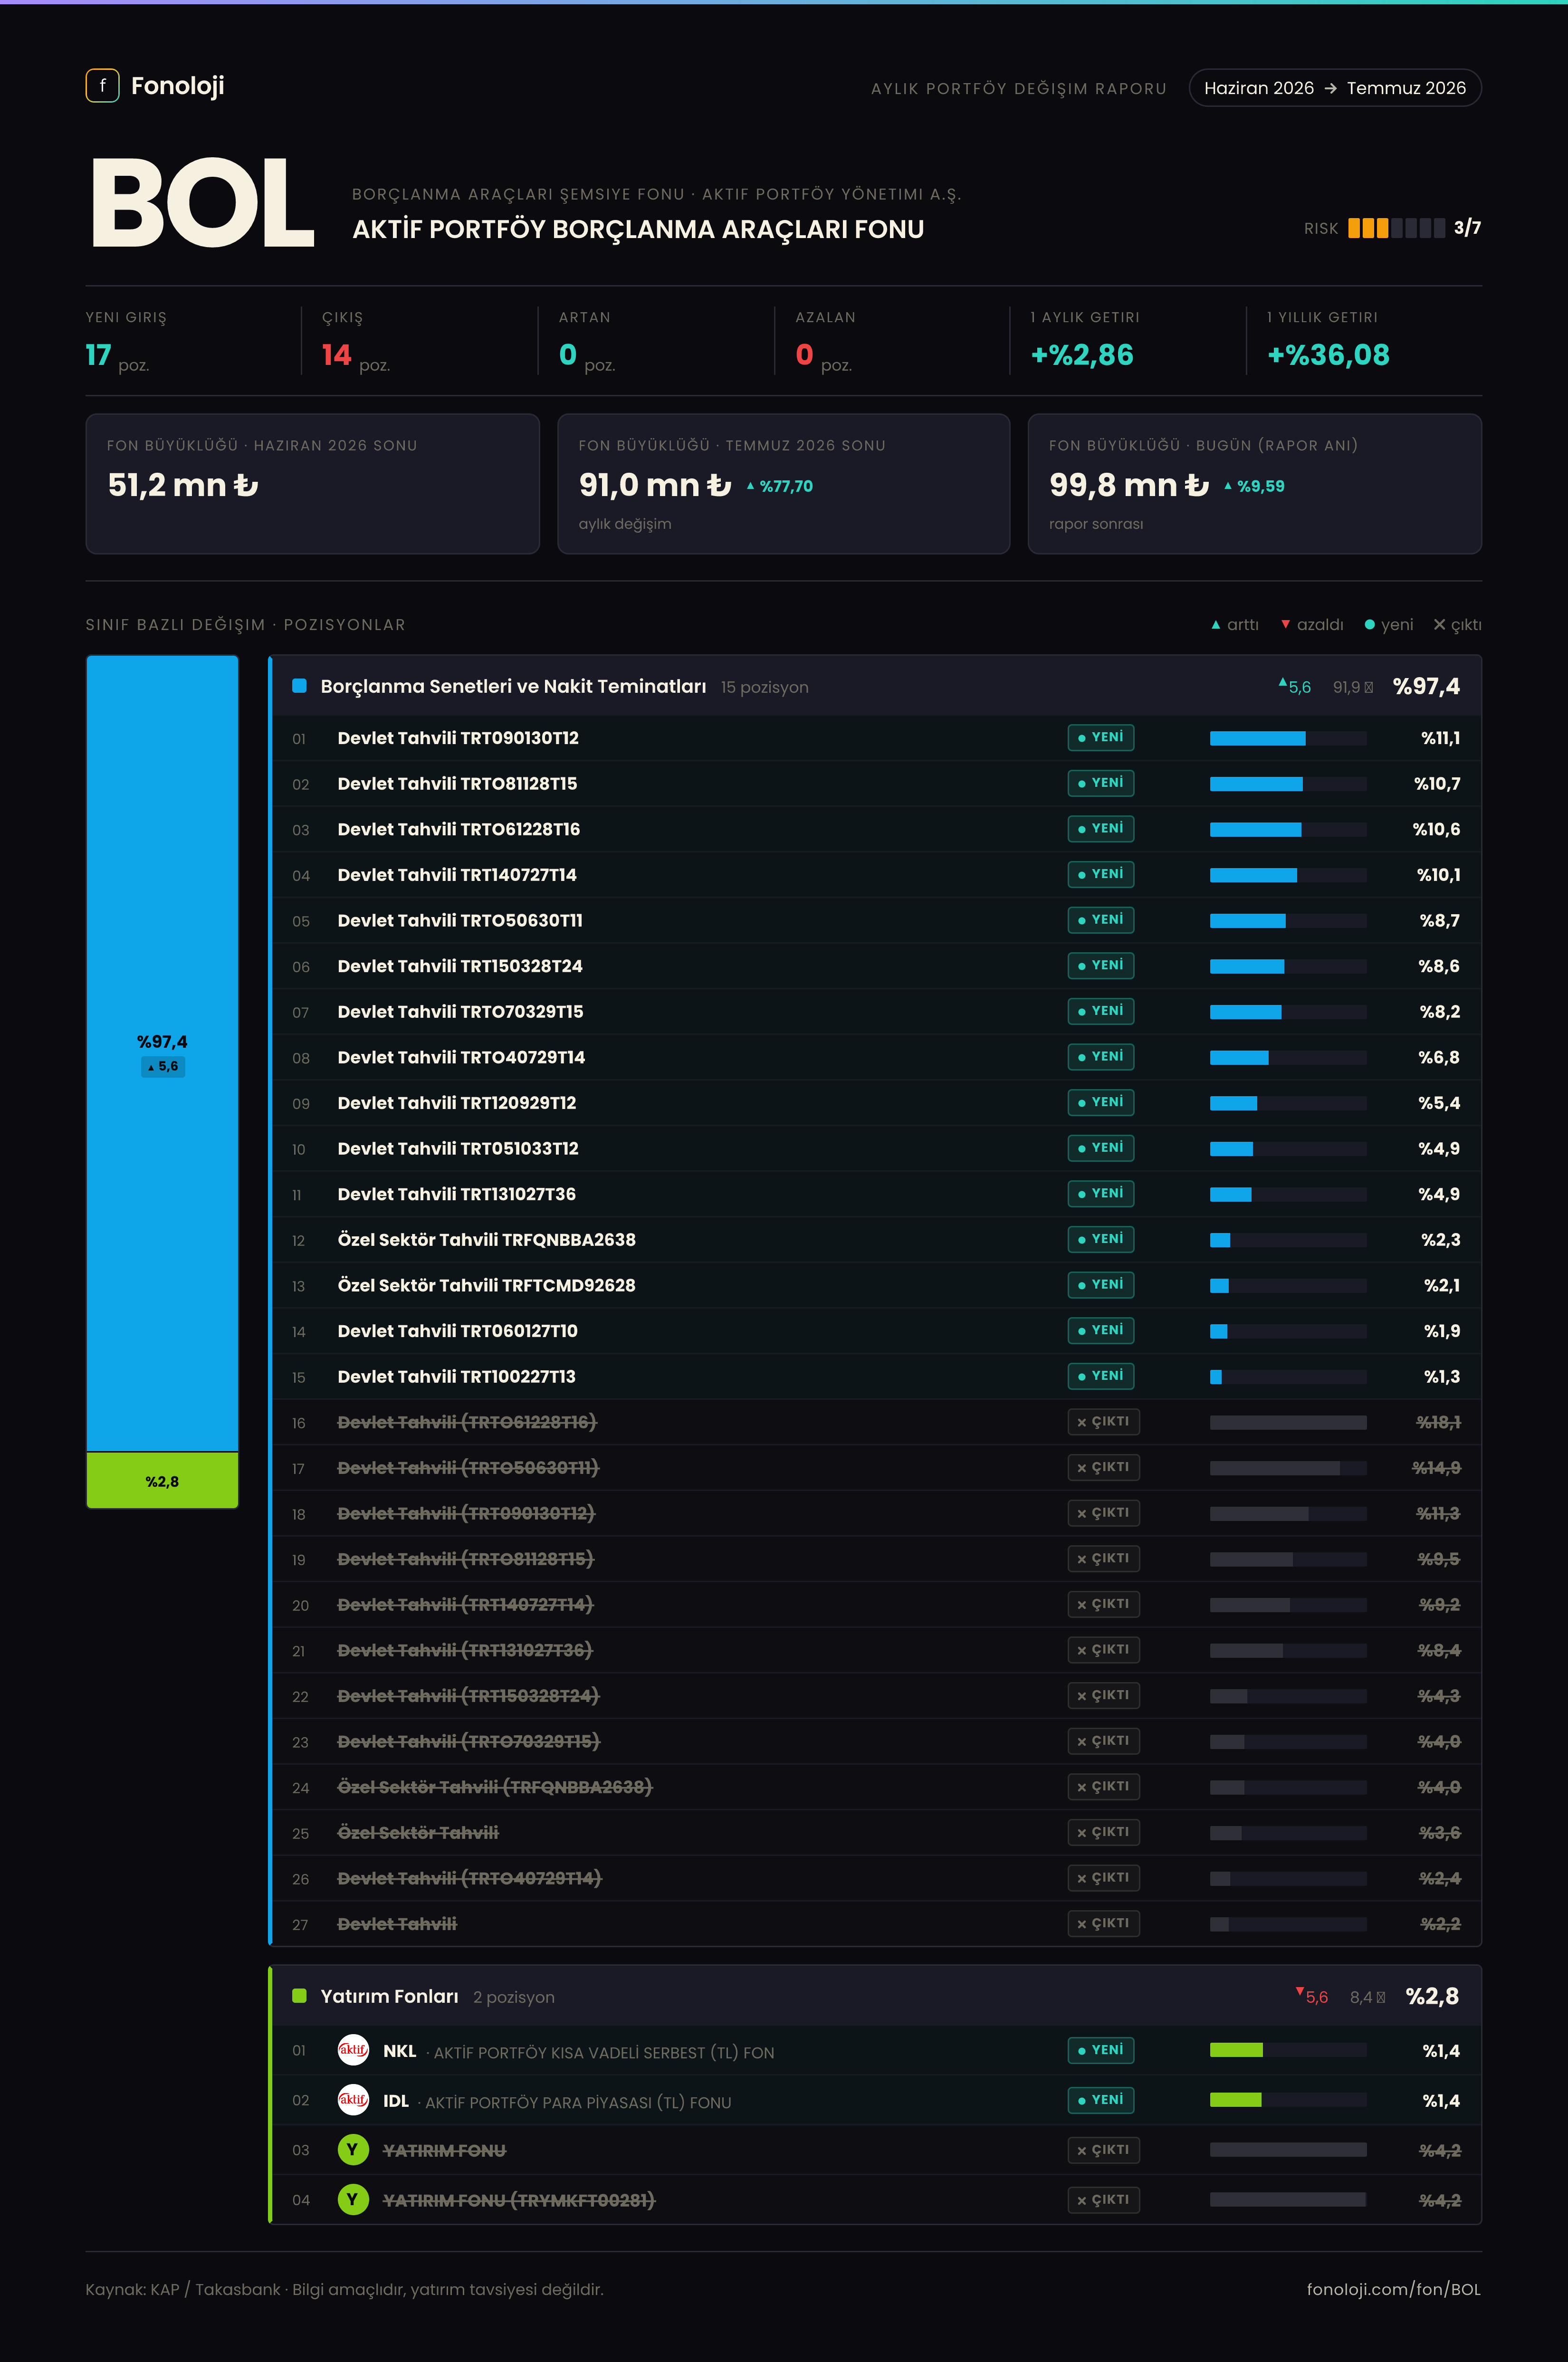The height and width of the screenshot is (2362, 1568).
Task: Click the green Y icon beside YATIRIM FONU (TRYMKFT00281)
Action: [x=353, y=2199]
